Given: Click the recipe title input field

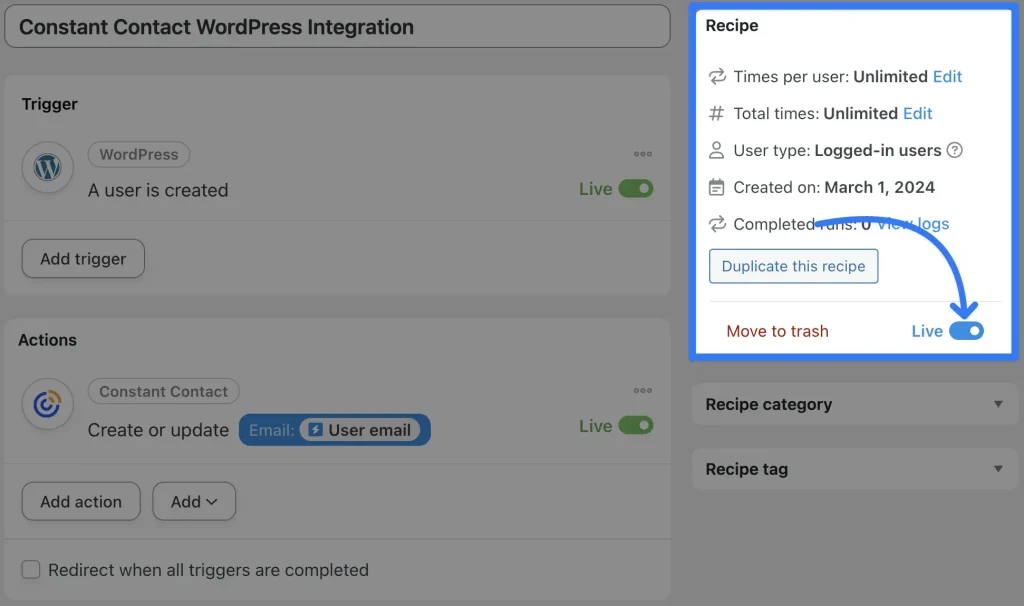Looking at the screenshot, I should coord(338,27).
